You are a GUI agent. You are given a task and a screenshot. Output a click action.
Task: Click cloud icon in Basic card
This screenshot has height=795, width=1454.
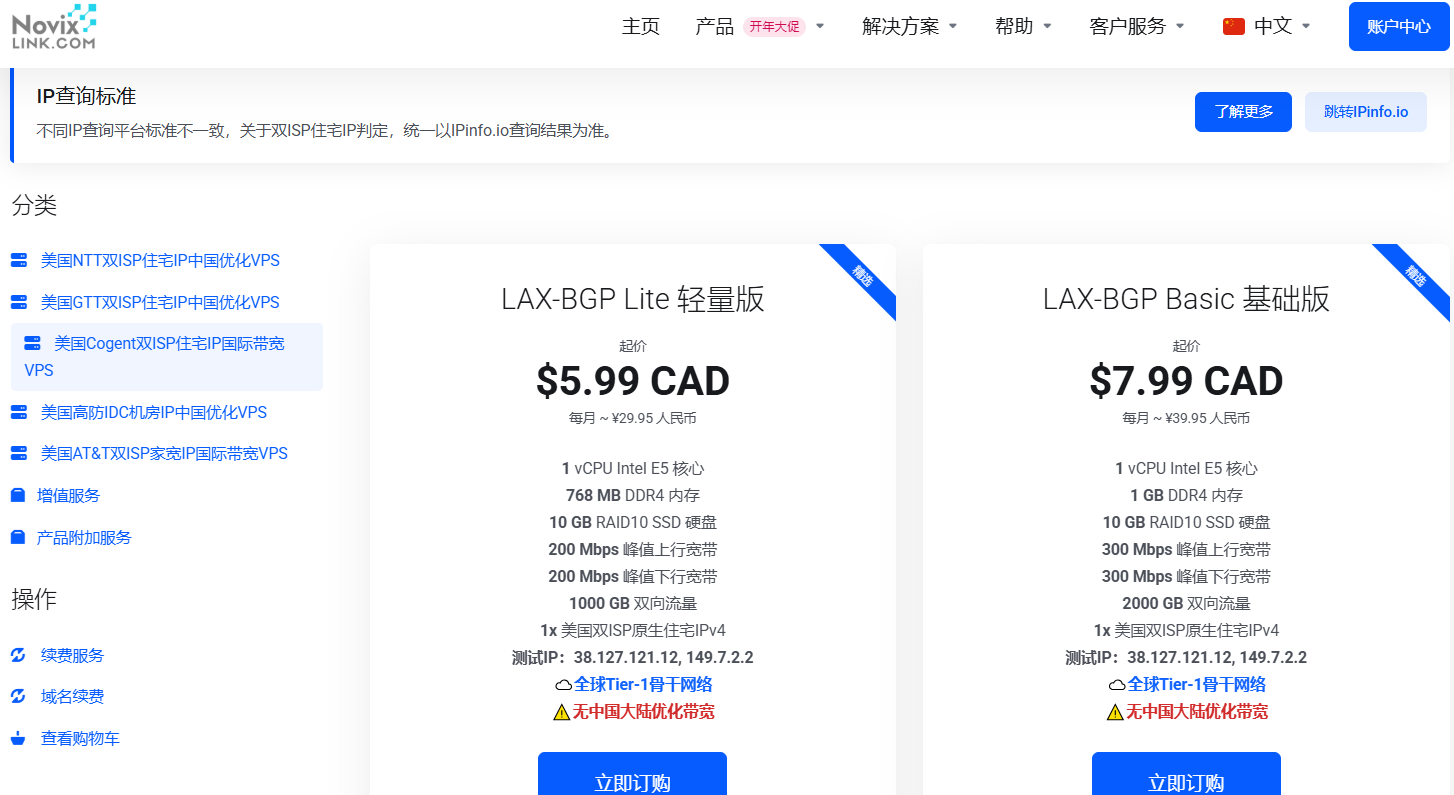coord(1117,685)
